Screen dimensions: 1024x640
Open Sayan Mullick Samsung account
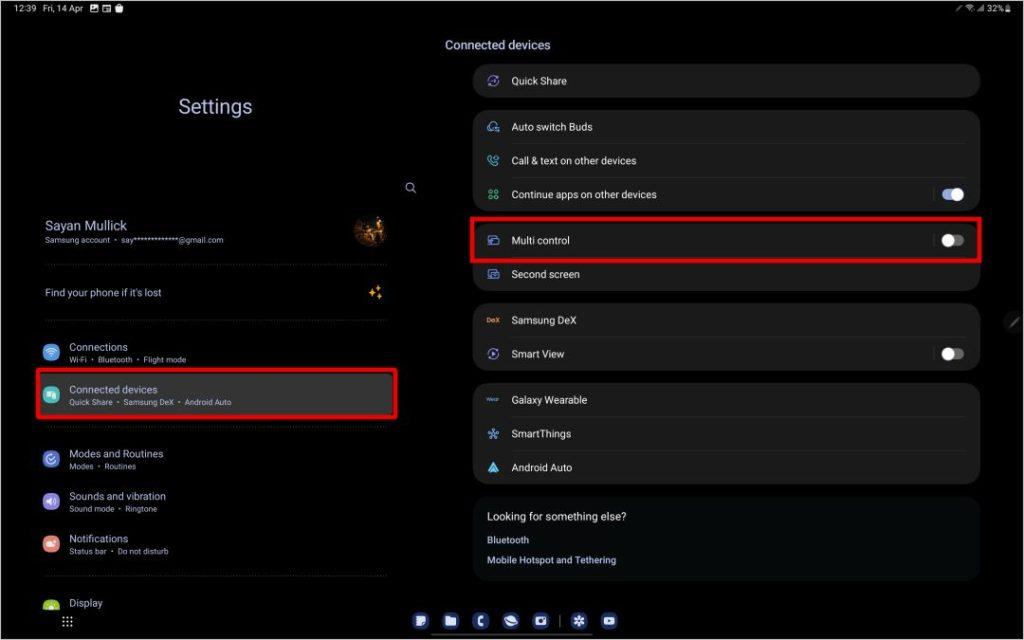(x=216, y=232)
